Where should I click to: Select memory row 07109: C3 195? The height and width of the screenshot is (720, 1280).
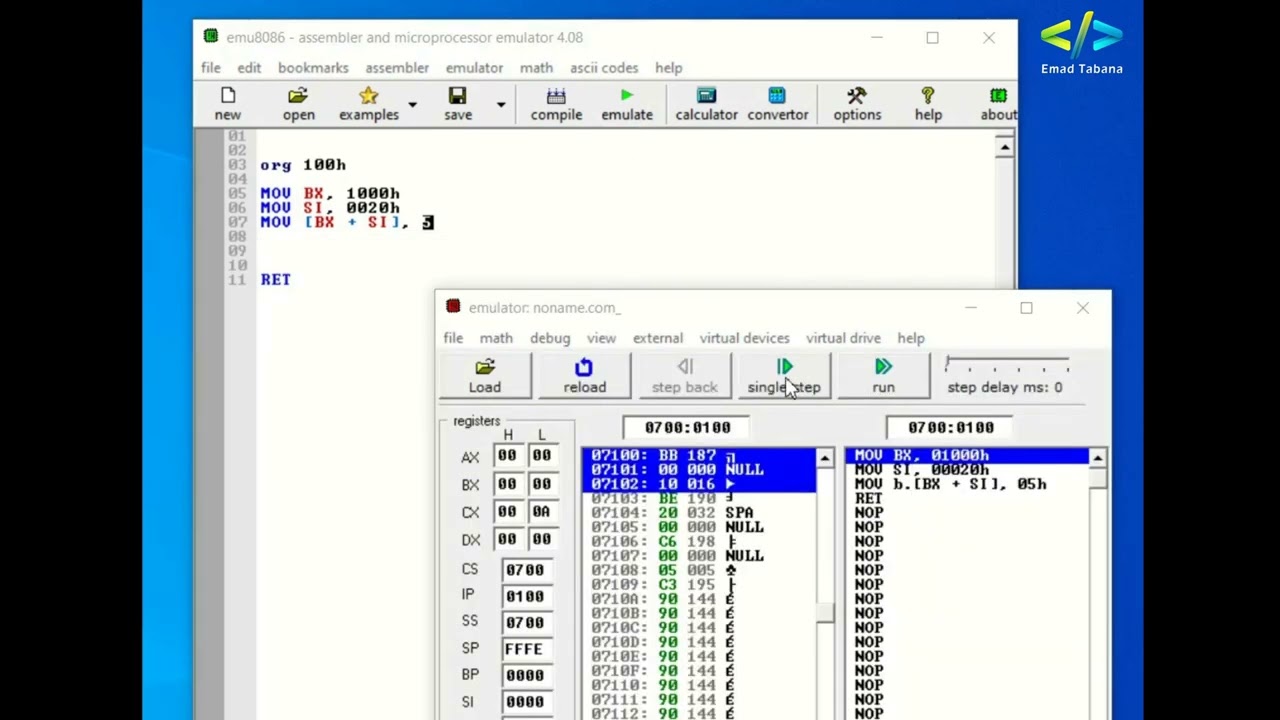click(699, 584)
